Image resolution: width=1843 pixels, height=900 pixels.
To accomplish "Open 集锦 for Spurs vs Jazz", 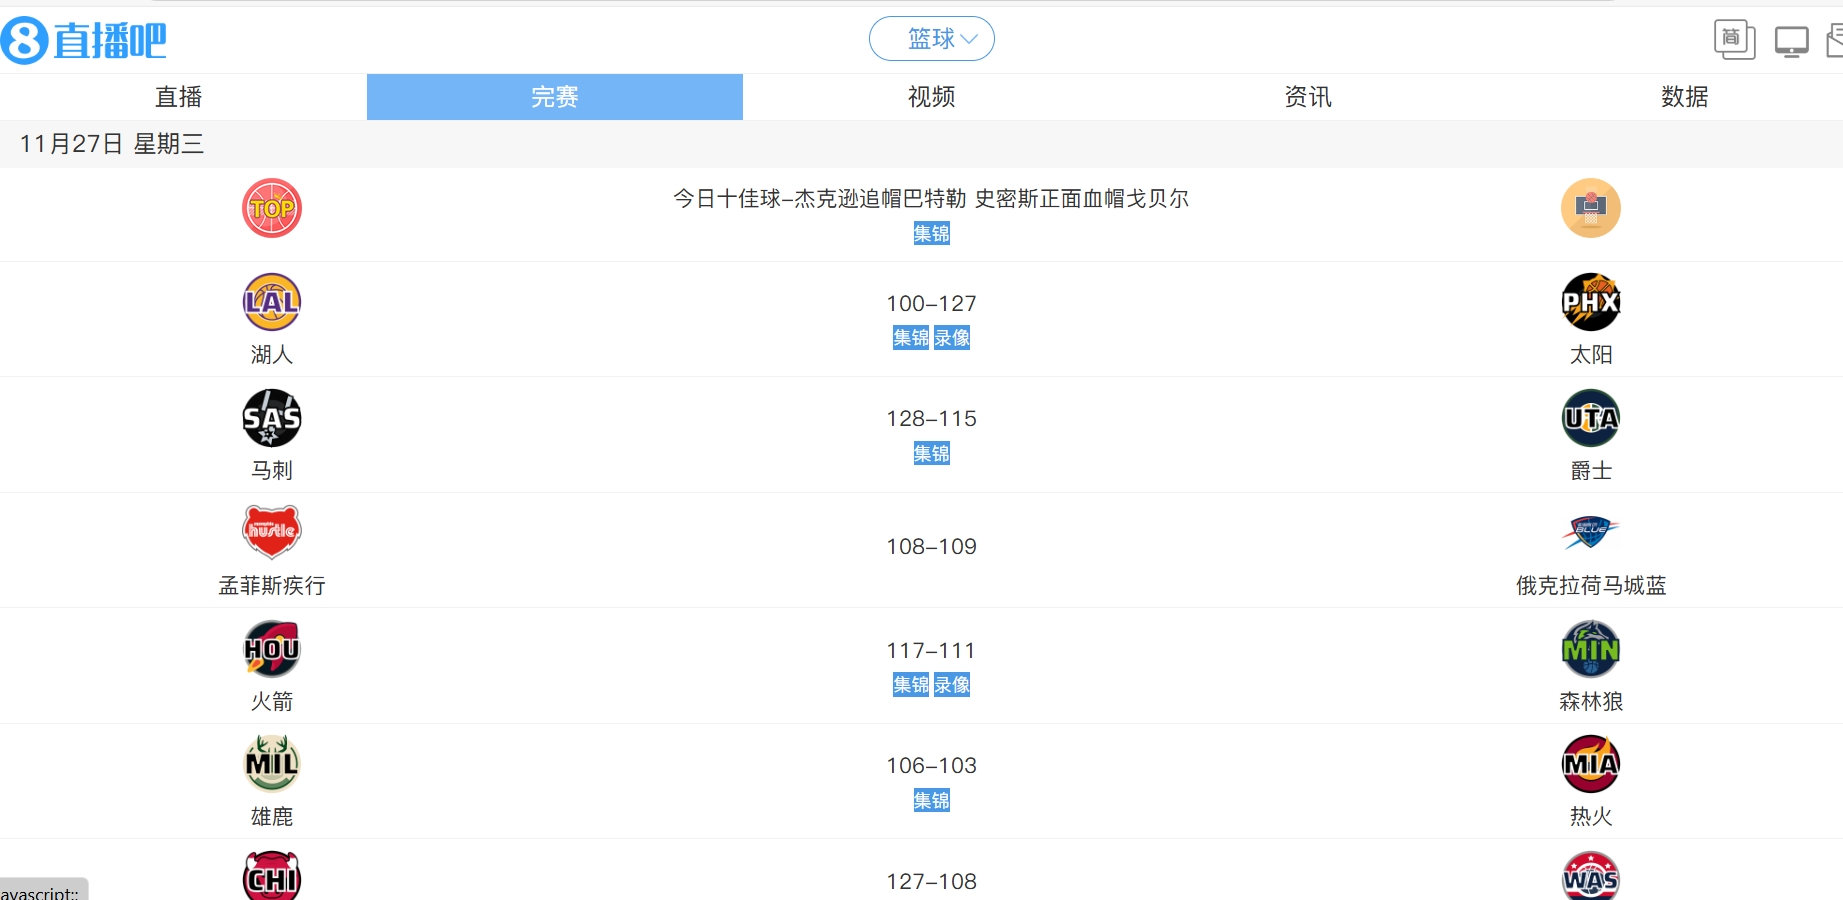I will pyautogui.click(x=931, y=453).
